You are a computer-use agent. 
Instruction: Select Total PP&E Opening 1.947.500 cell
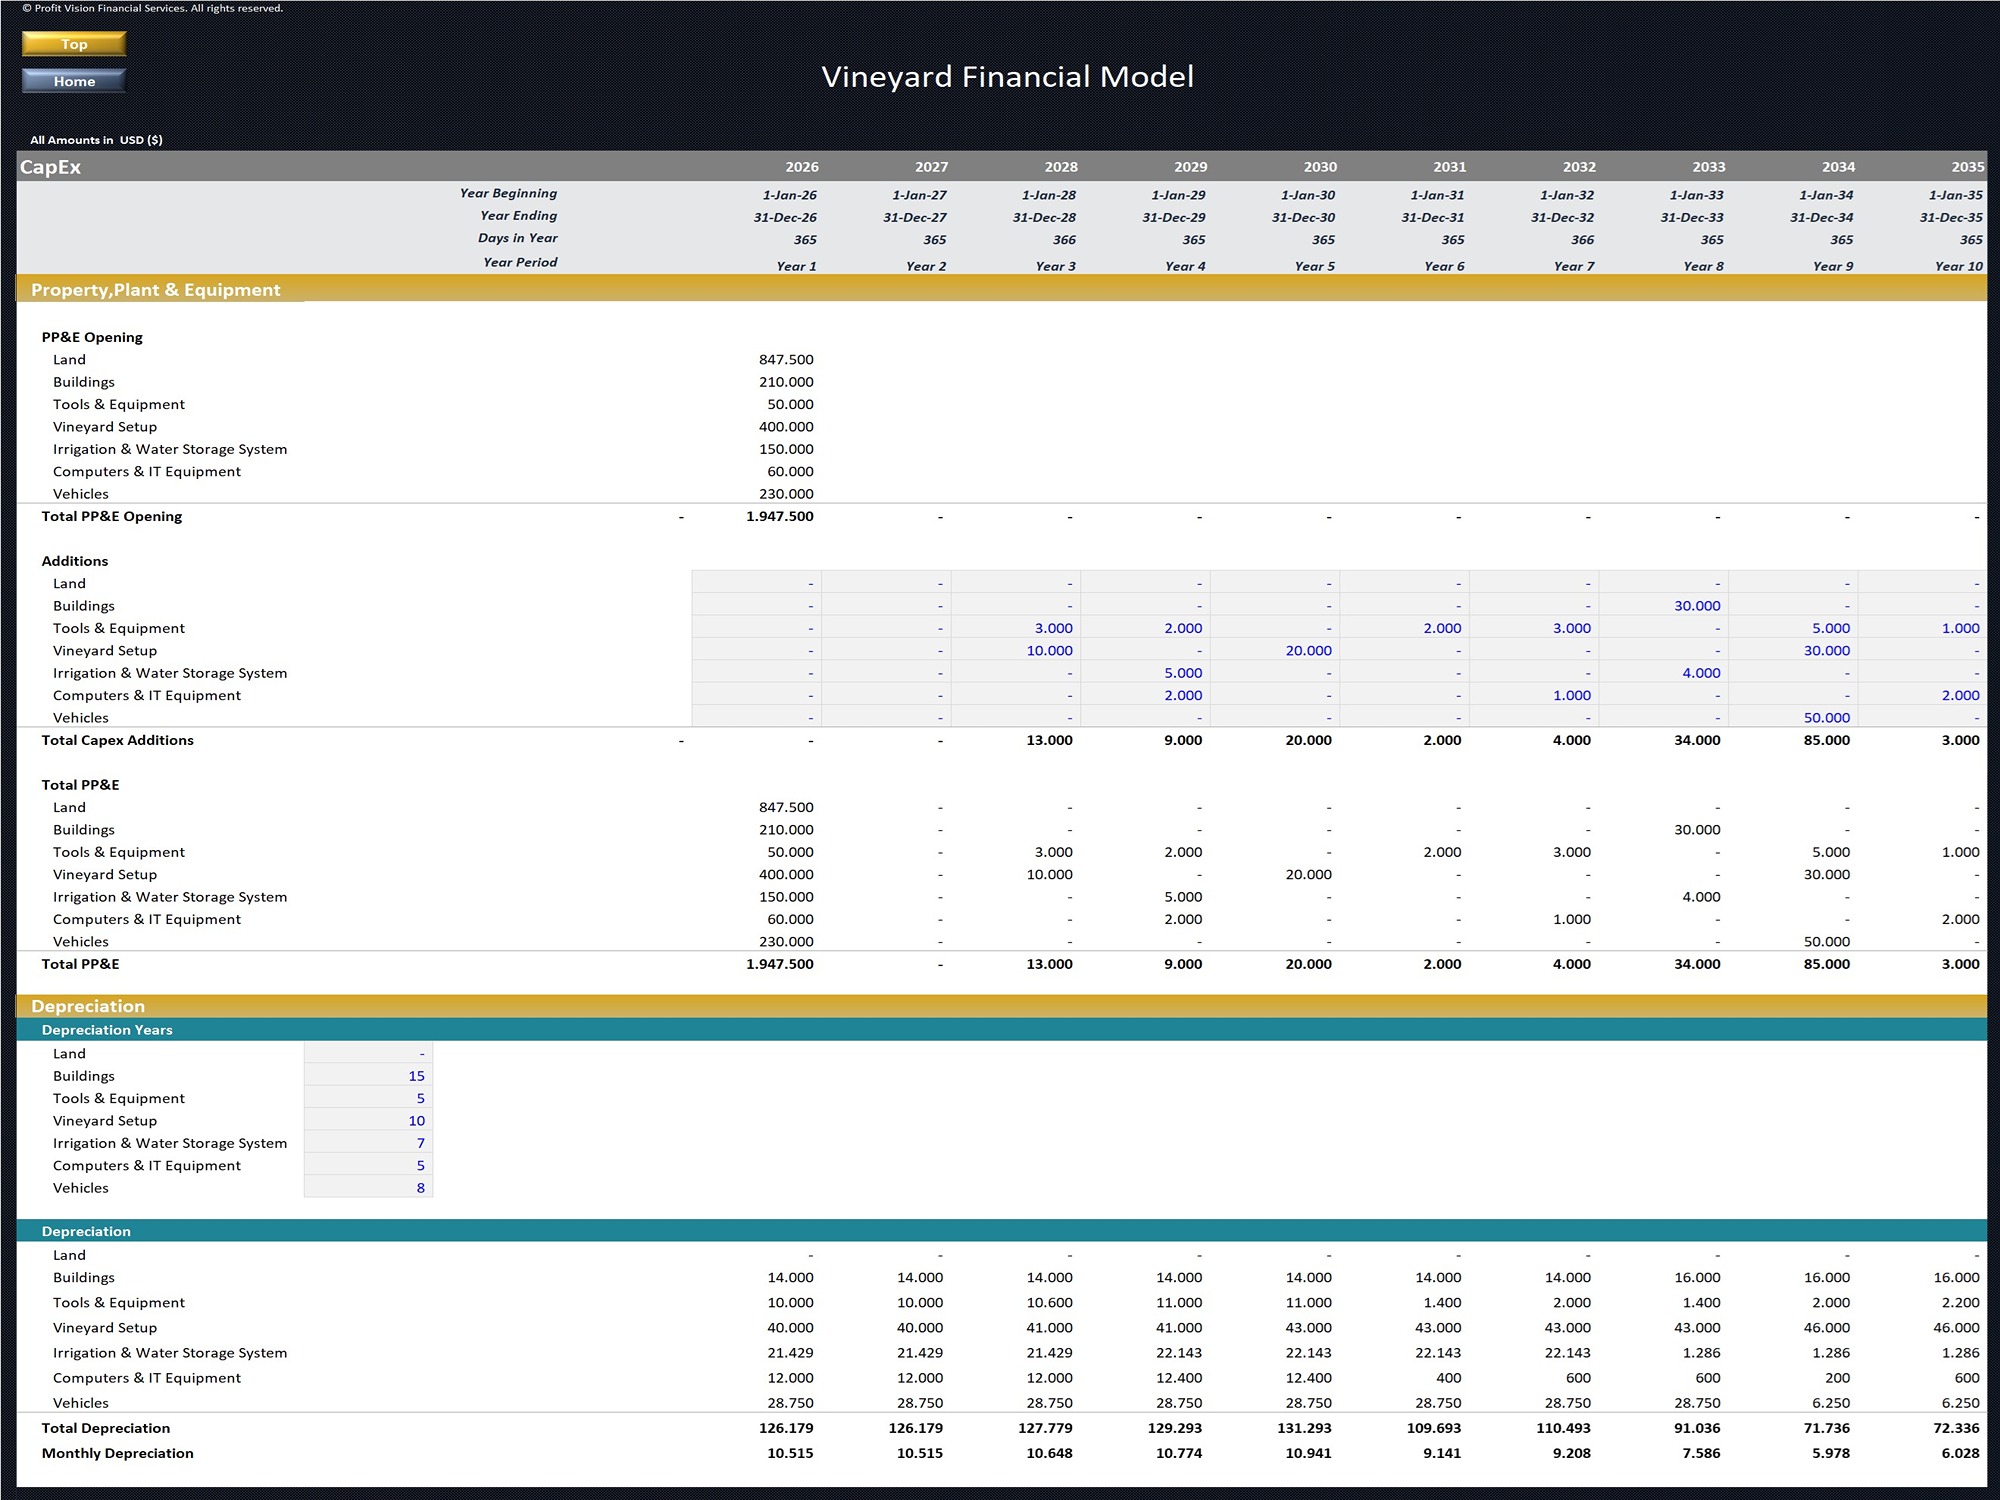pos(779,517)
